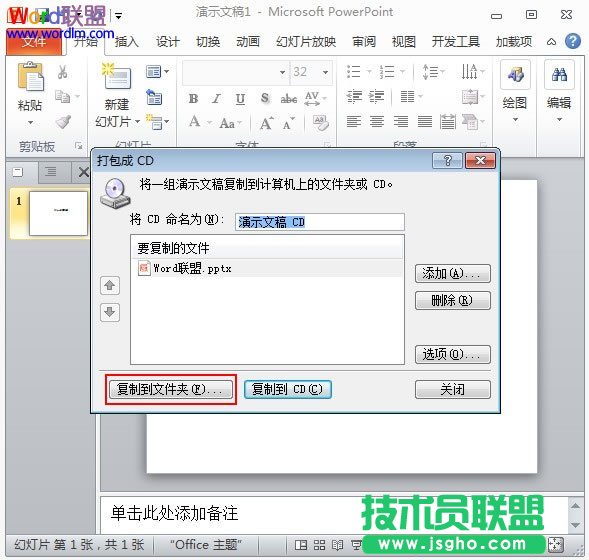The width and height of the screenshot is (589, 560).
Task: Click 复制到文件夹(F) button
Action: pos(171,389)
